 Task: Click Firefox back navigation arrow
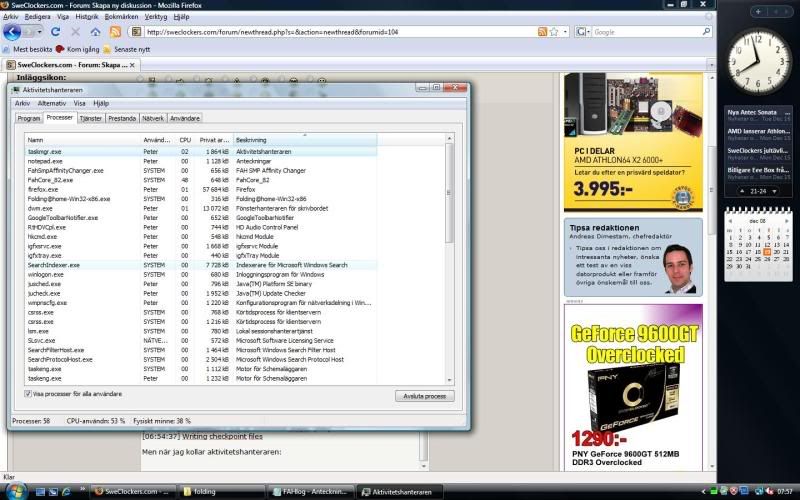[12, 31]
